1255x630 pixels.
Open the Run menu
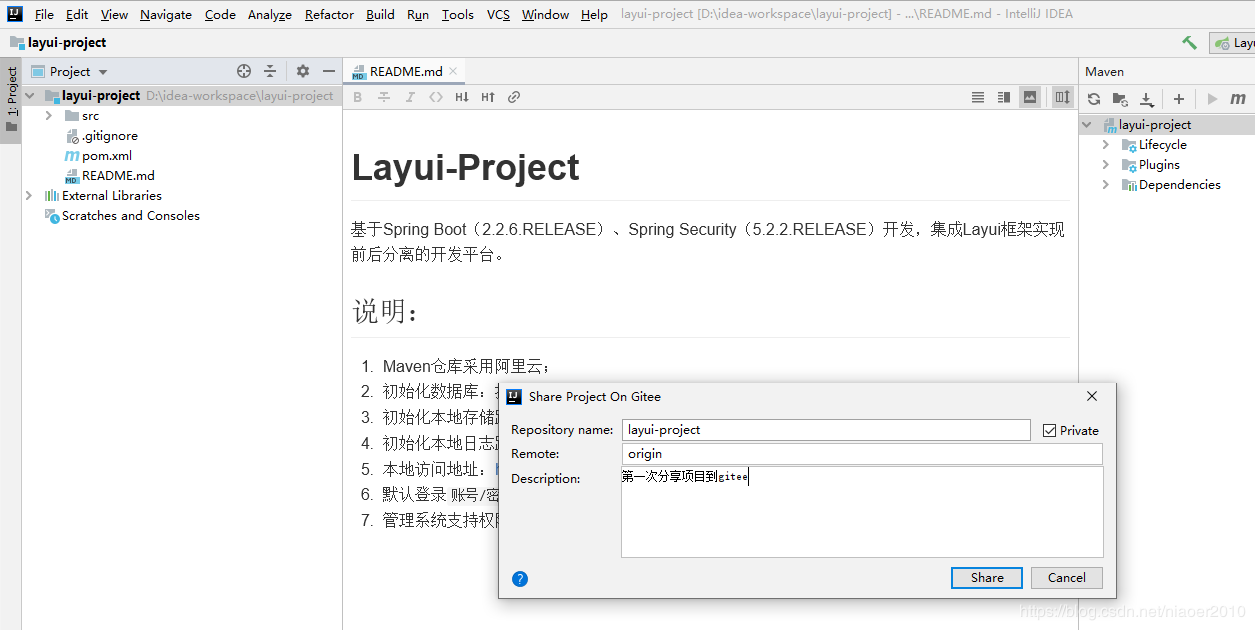[418, 14]
